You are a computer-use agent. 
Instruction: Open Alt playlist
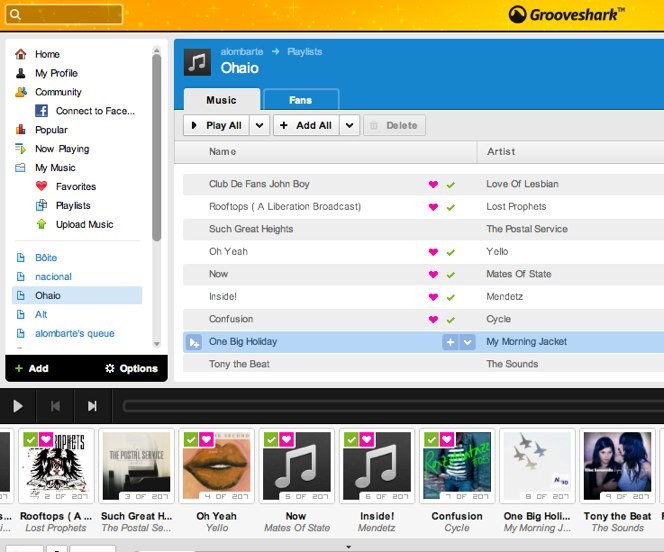tap(41, 314)
